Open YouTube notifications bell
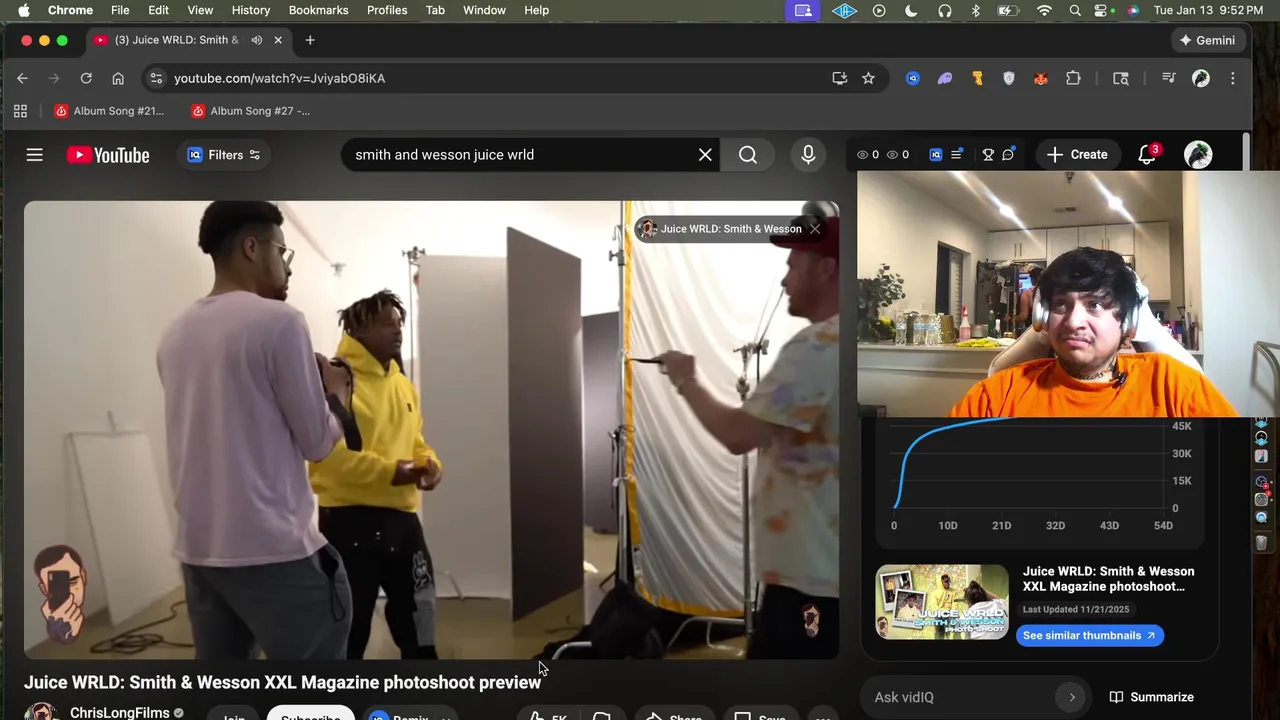This screenshot has width=1280, height=720. pyautogui.click(x=1147, y=155)
